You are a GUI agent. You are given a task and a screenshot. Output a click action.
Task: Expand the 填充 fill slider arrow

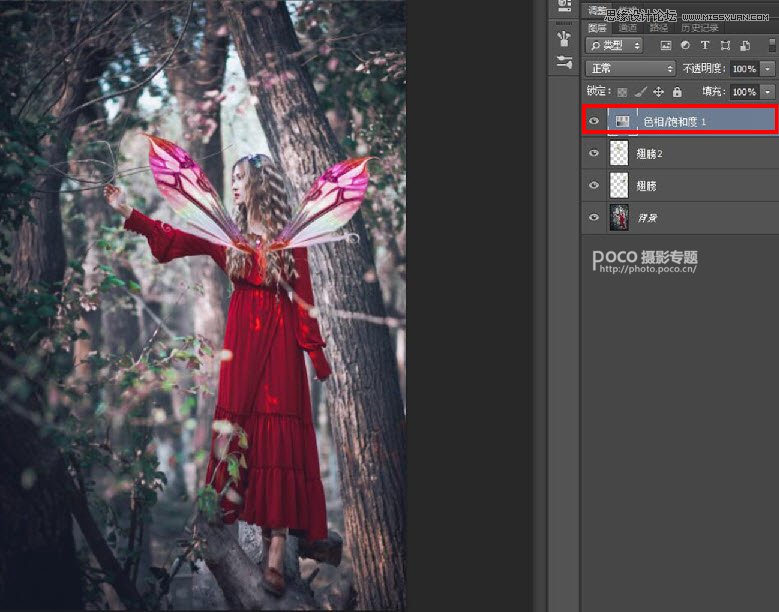768,92
